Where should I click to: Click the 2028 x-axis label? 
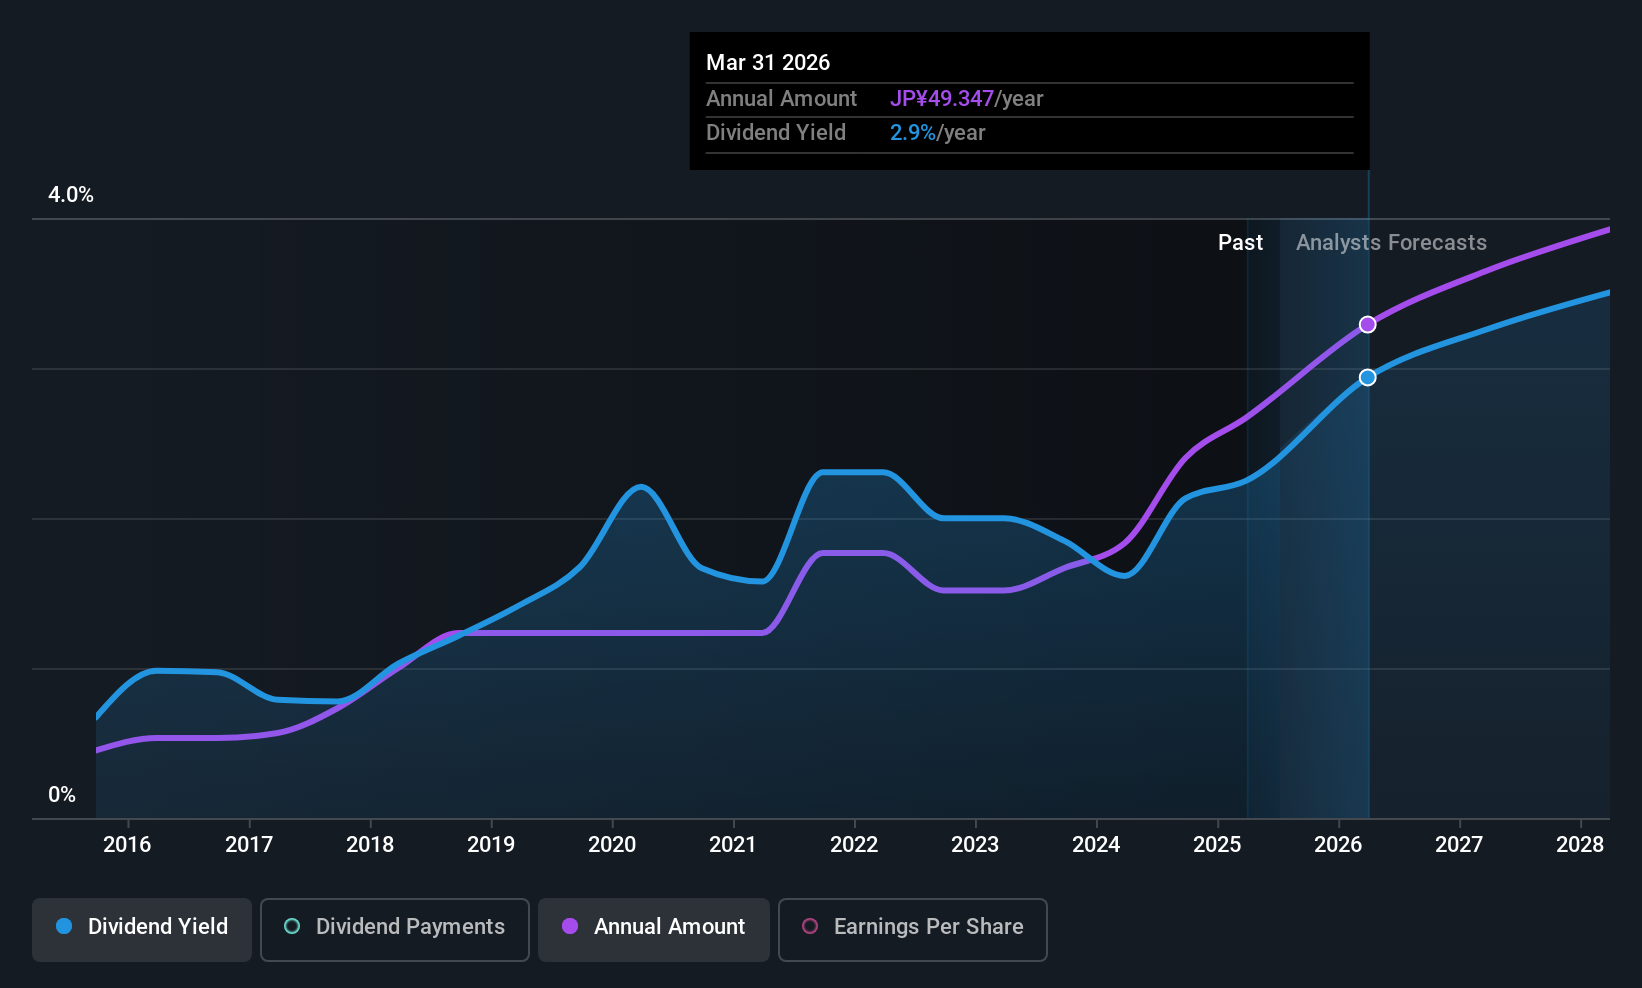pos(1580,844)
